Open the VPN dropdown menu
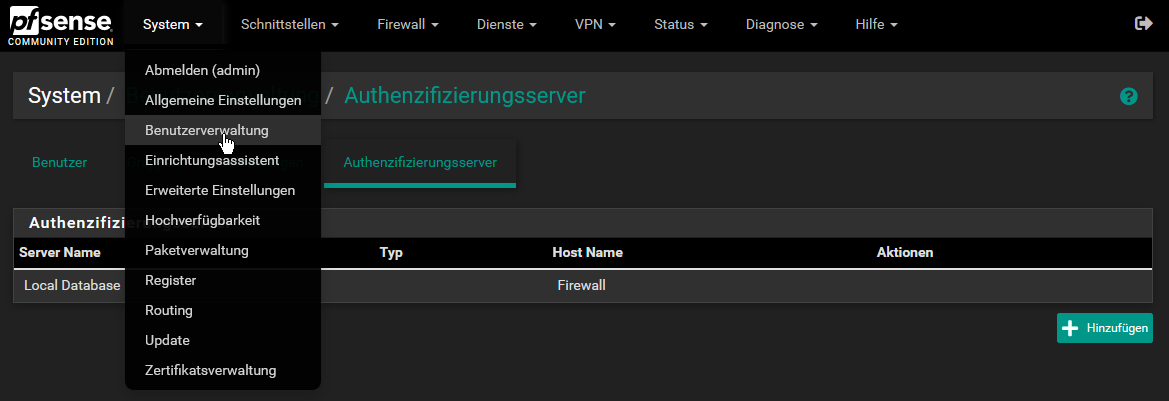Image resolution: width=1169 pixels, height=401 pixels. 595,25
